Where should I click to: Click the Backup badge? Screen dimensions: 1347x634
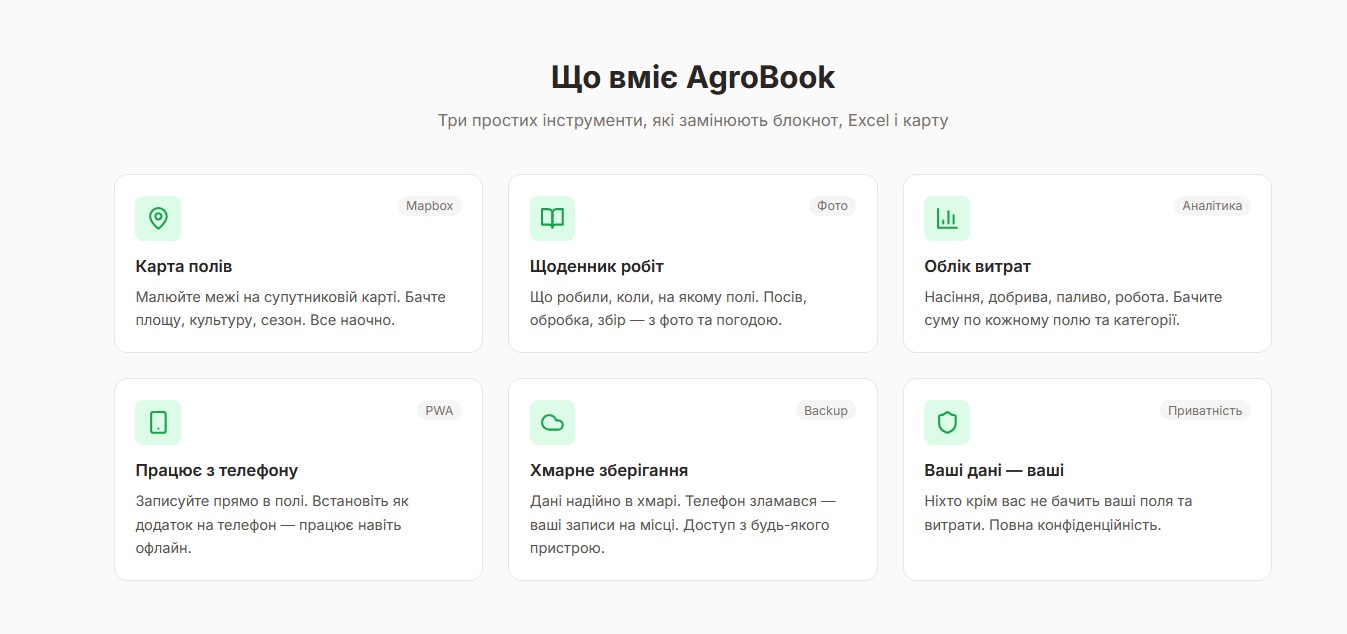[826, 410]
